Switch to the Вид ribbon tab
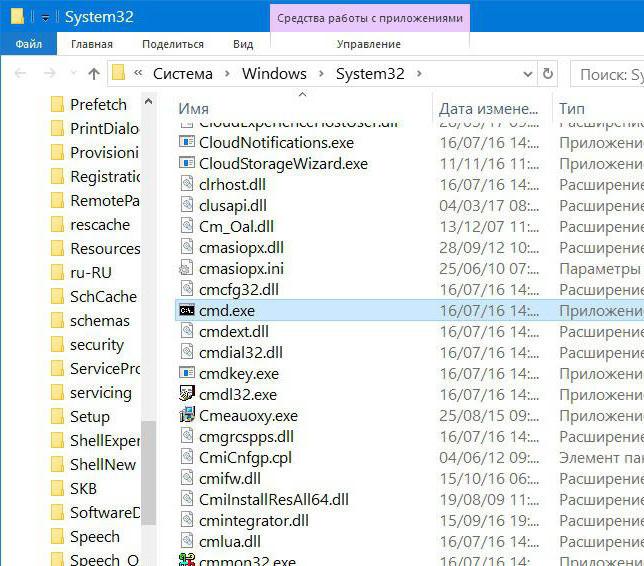644x566 pixels. click(243, 44)
